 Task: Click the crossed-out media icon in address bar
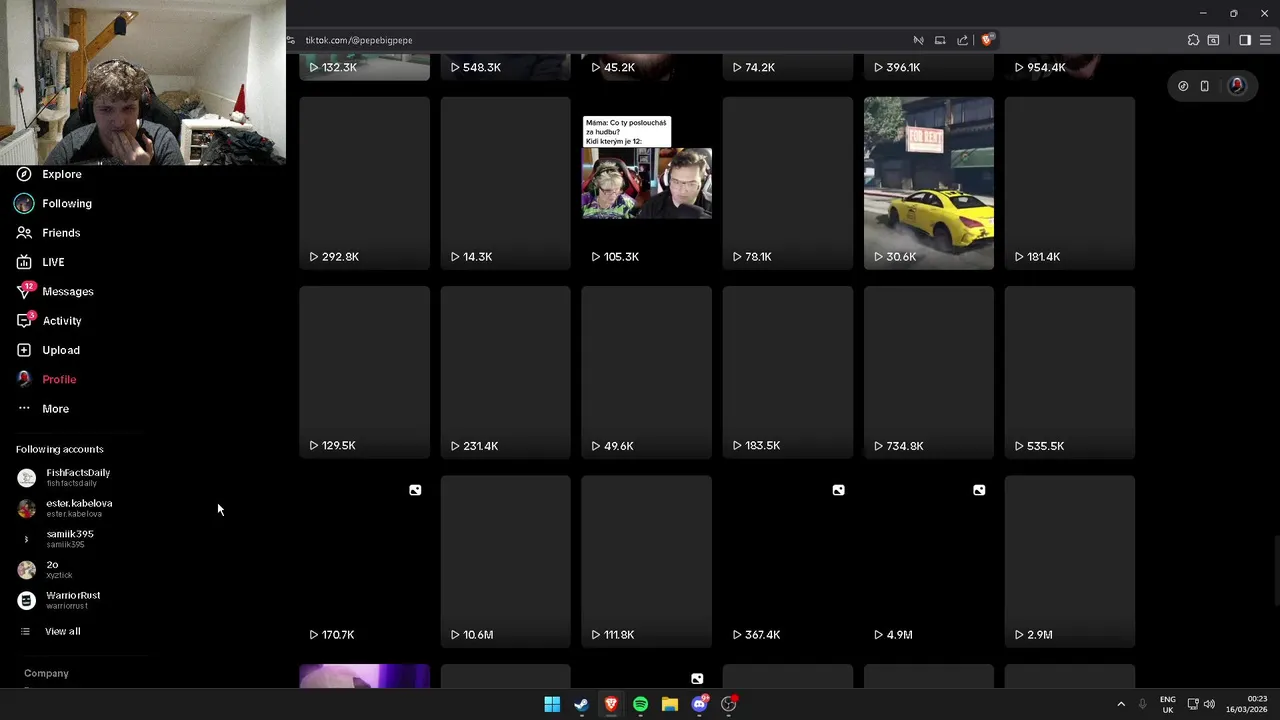pos(918,40)
